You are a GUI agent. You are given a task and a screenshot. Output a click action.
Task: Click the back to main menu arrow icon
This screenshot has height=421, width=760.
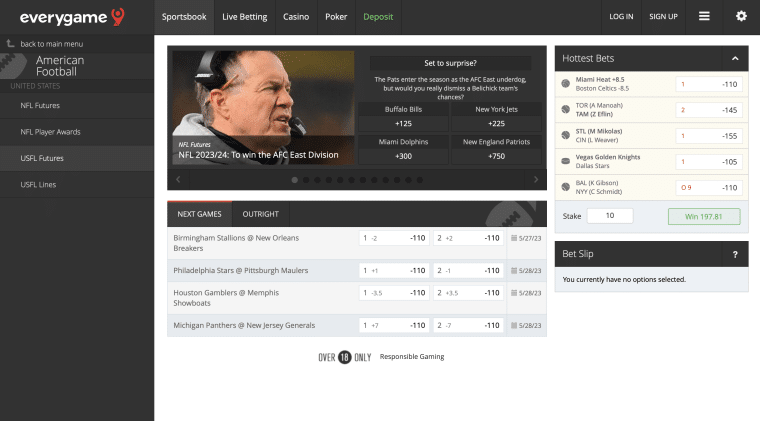click(x=10, y=44)
